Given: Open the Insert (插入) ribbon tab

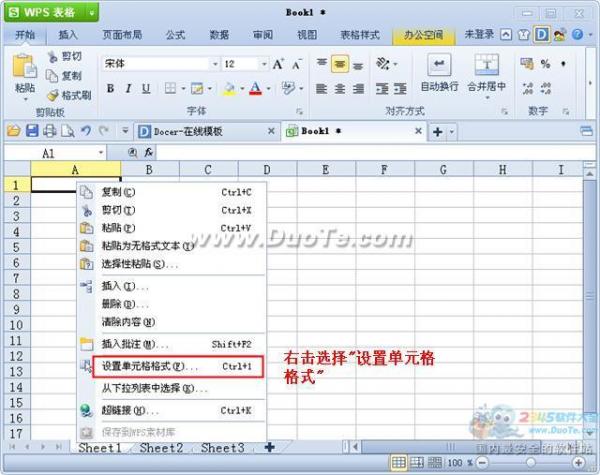Looking at the screenshot, I should (x=68, y=35).
